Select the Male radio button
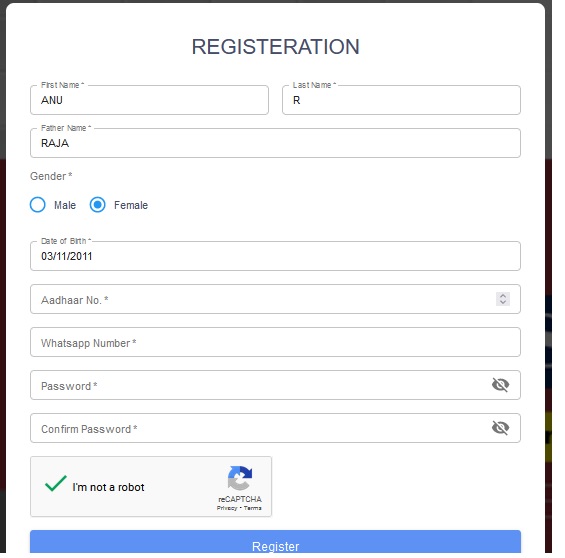The height and width of the screenshot is (558, 565). point(37,205)
